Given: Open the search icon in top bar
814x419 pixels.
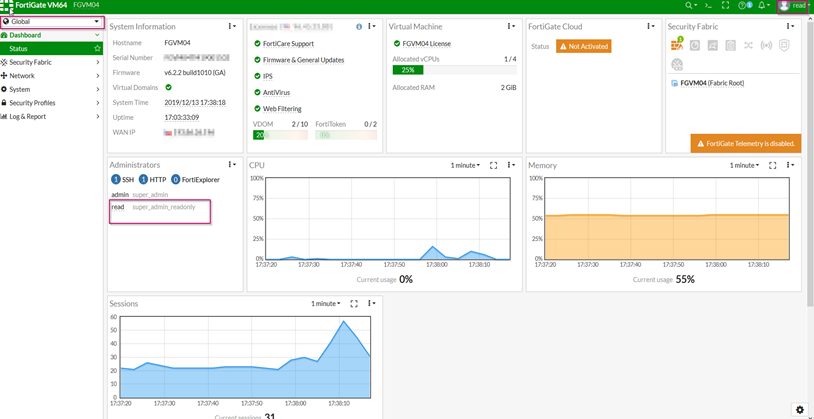Looking at the screenshot, I should 689,6.
